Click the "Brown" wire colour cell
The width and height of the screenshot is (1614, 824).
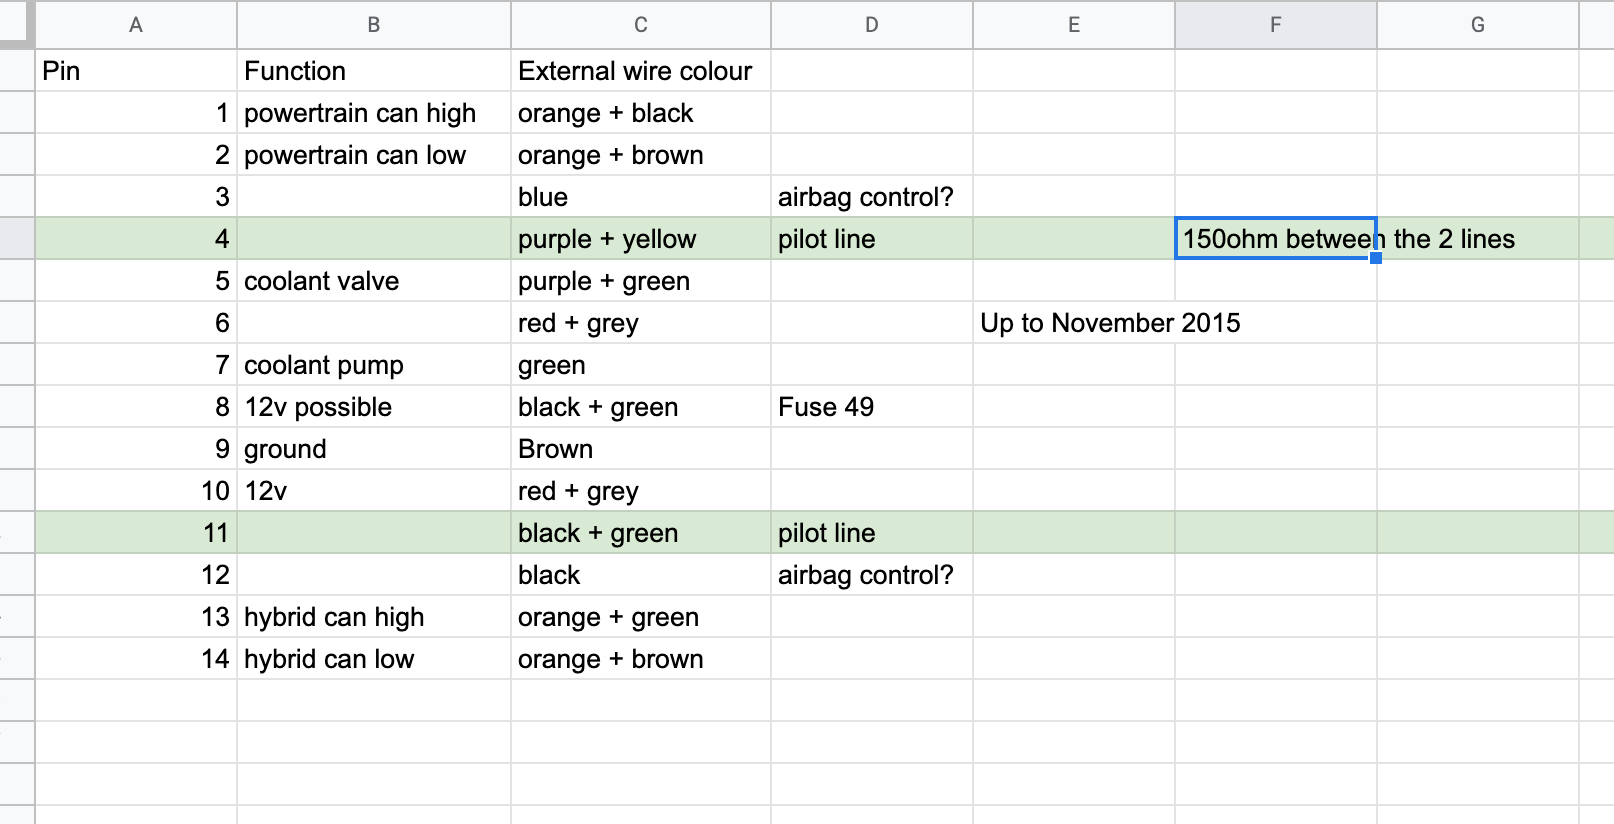point(640,449)
